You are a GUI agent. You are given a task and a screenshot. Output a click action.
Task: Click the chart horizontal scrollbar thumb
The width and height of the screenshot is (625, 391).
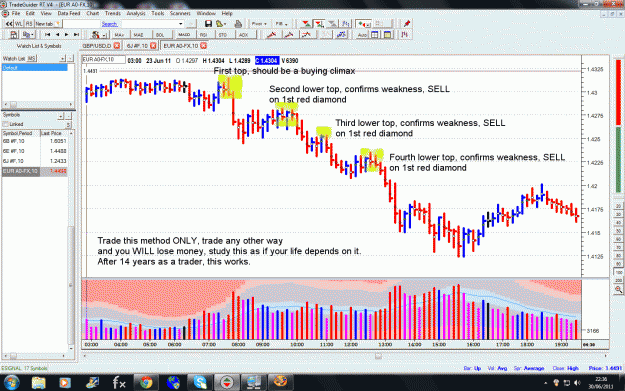[x=378, y=356]
